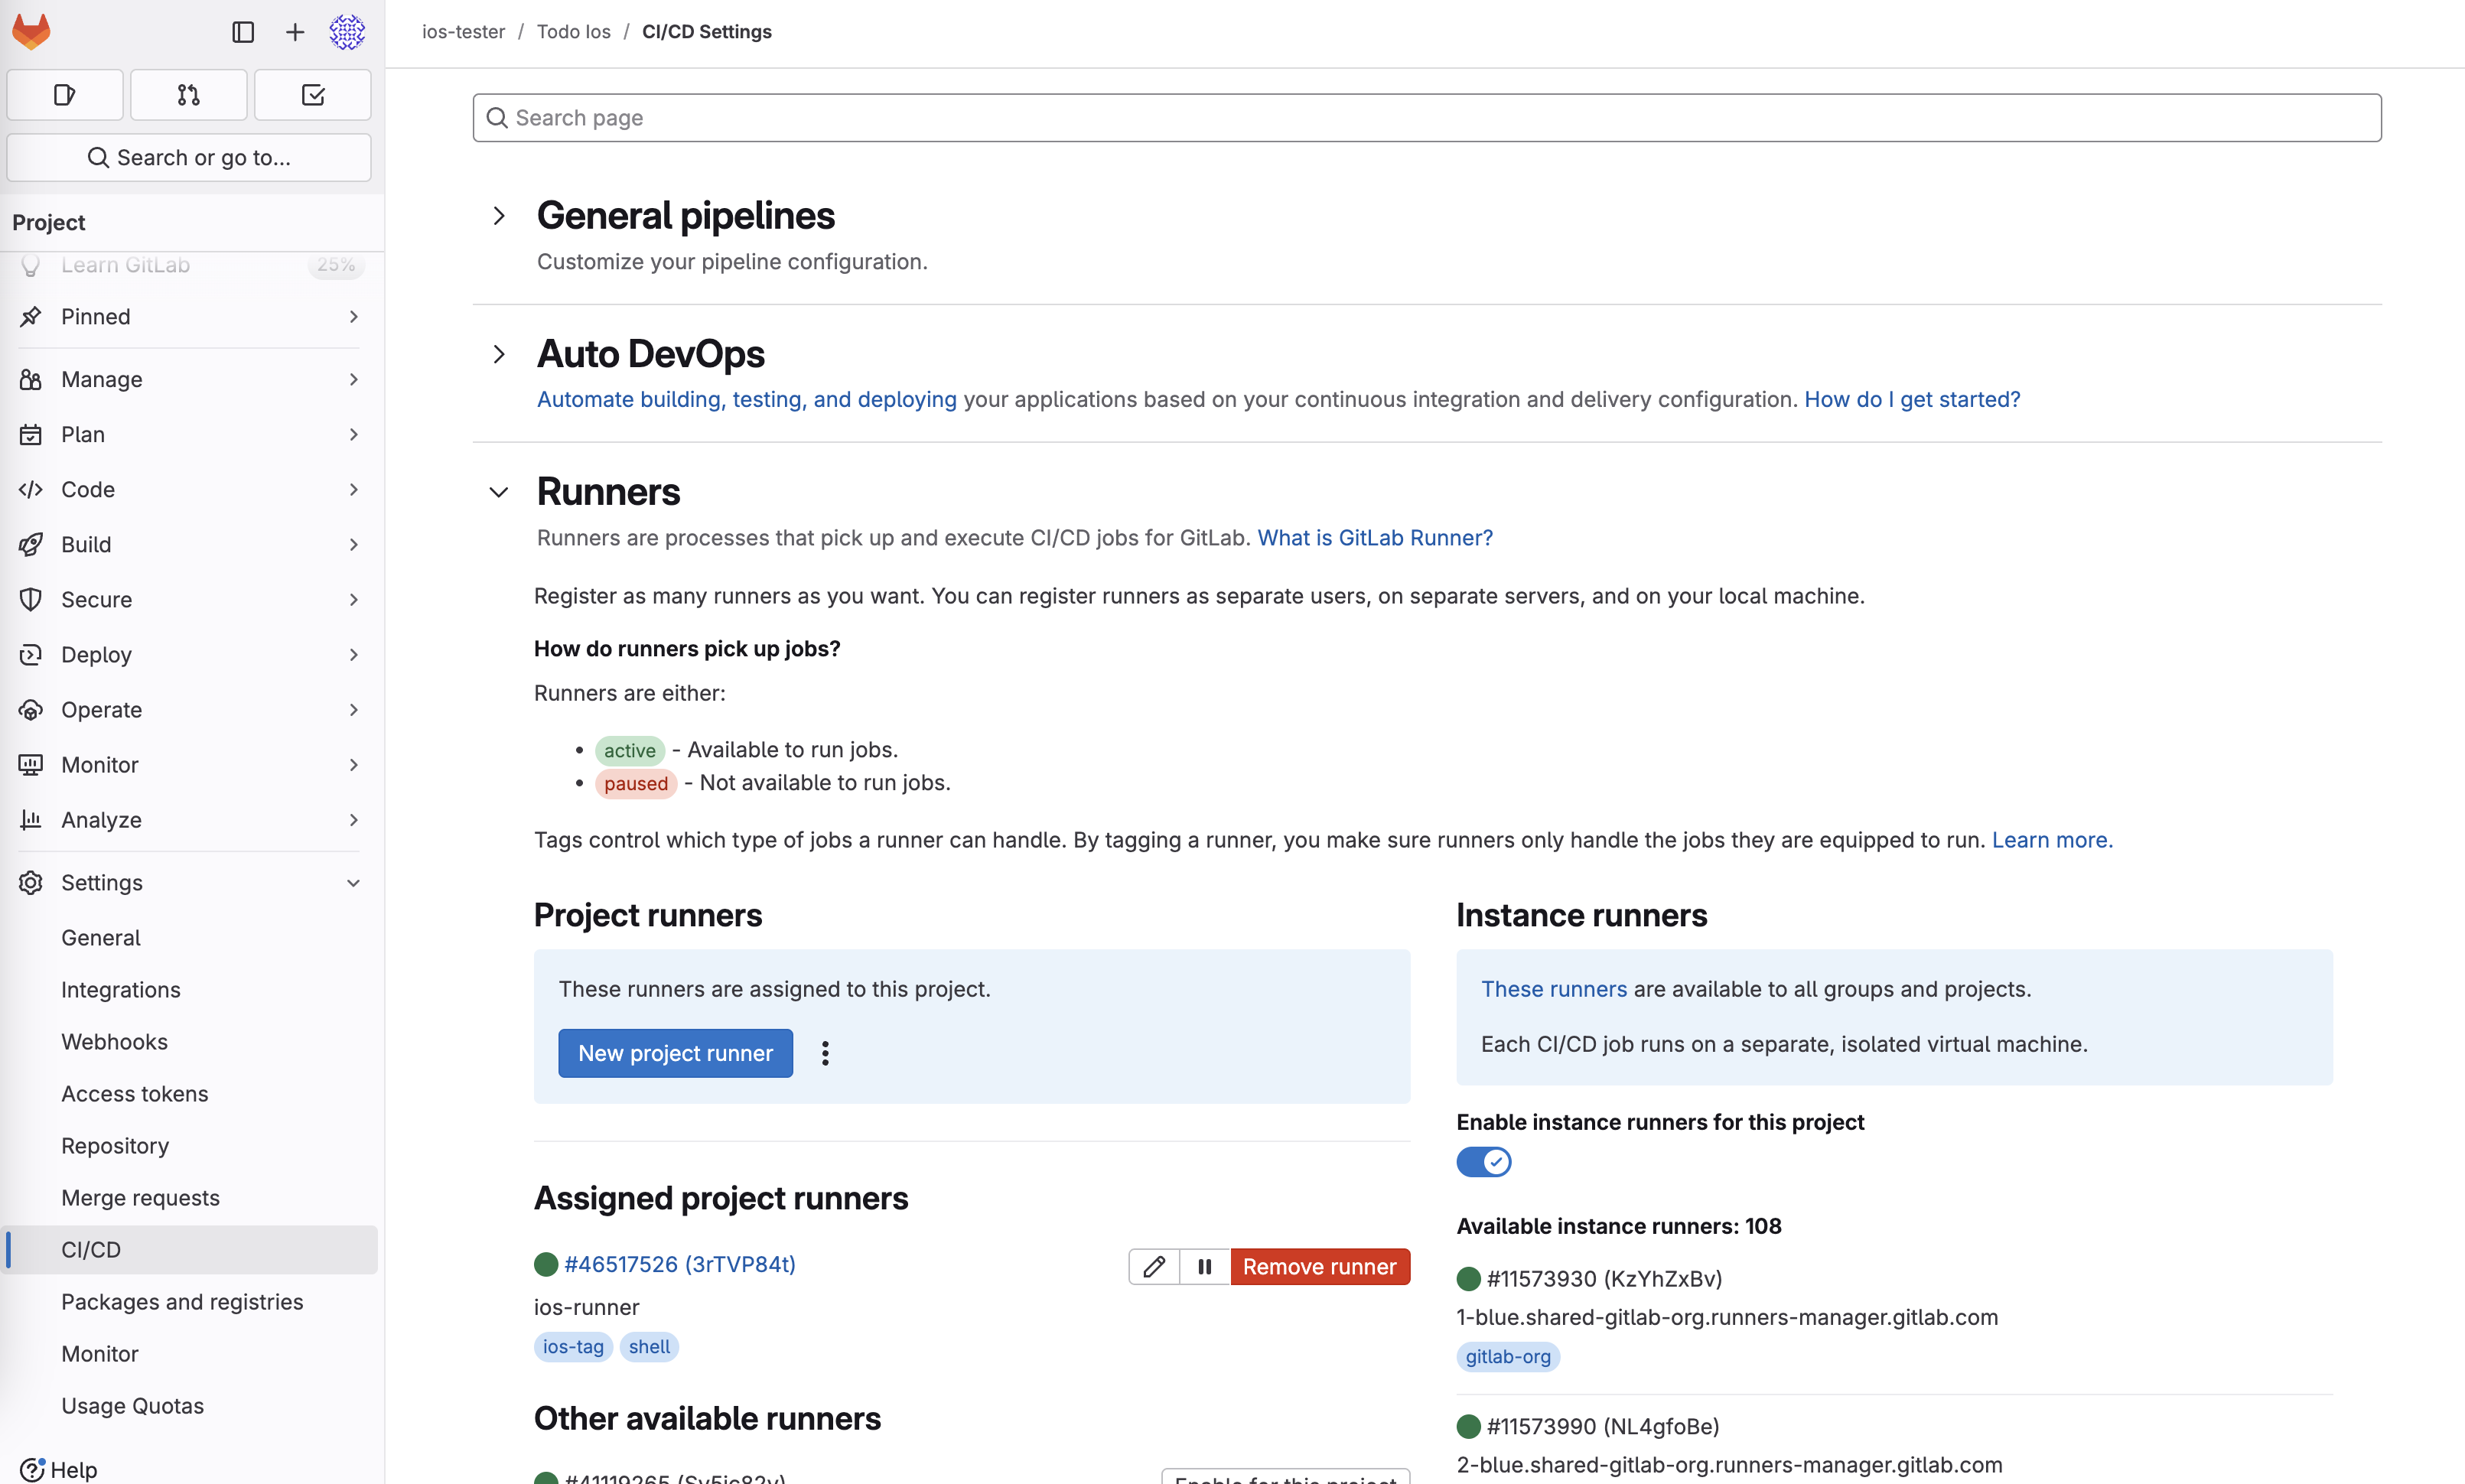Expand the Manage menu chevron
Screen dimensions: 2465x1484
click(353, 379)
